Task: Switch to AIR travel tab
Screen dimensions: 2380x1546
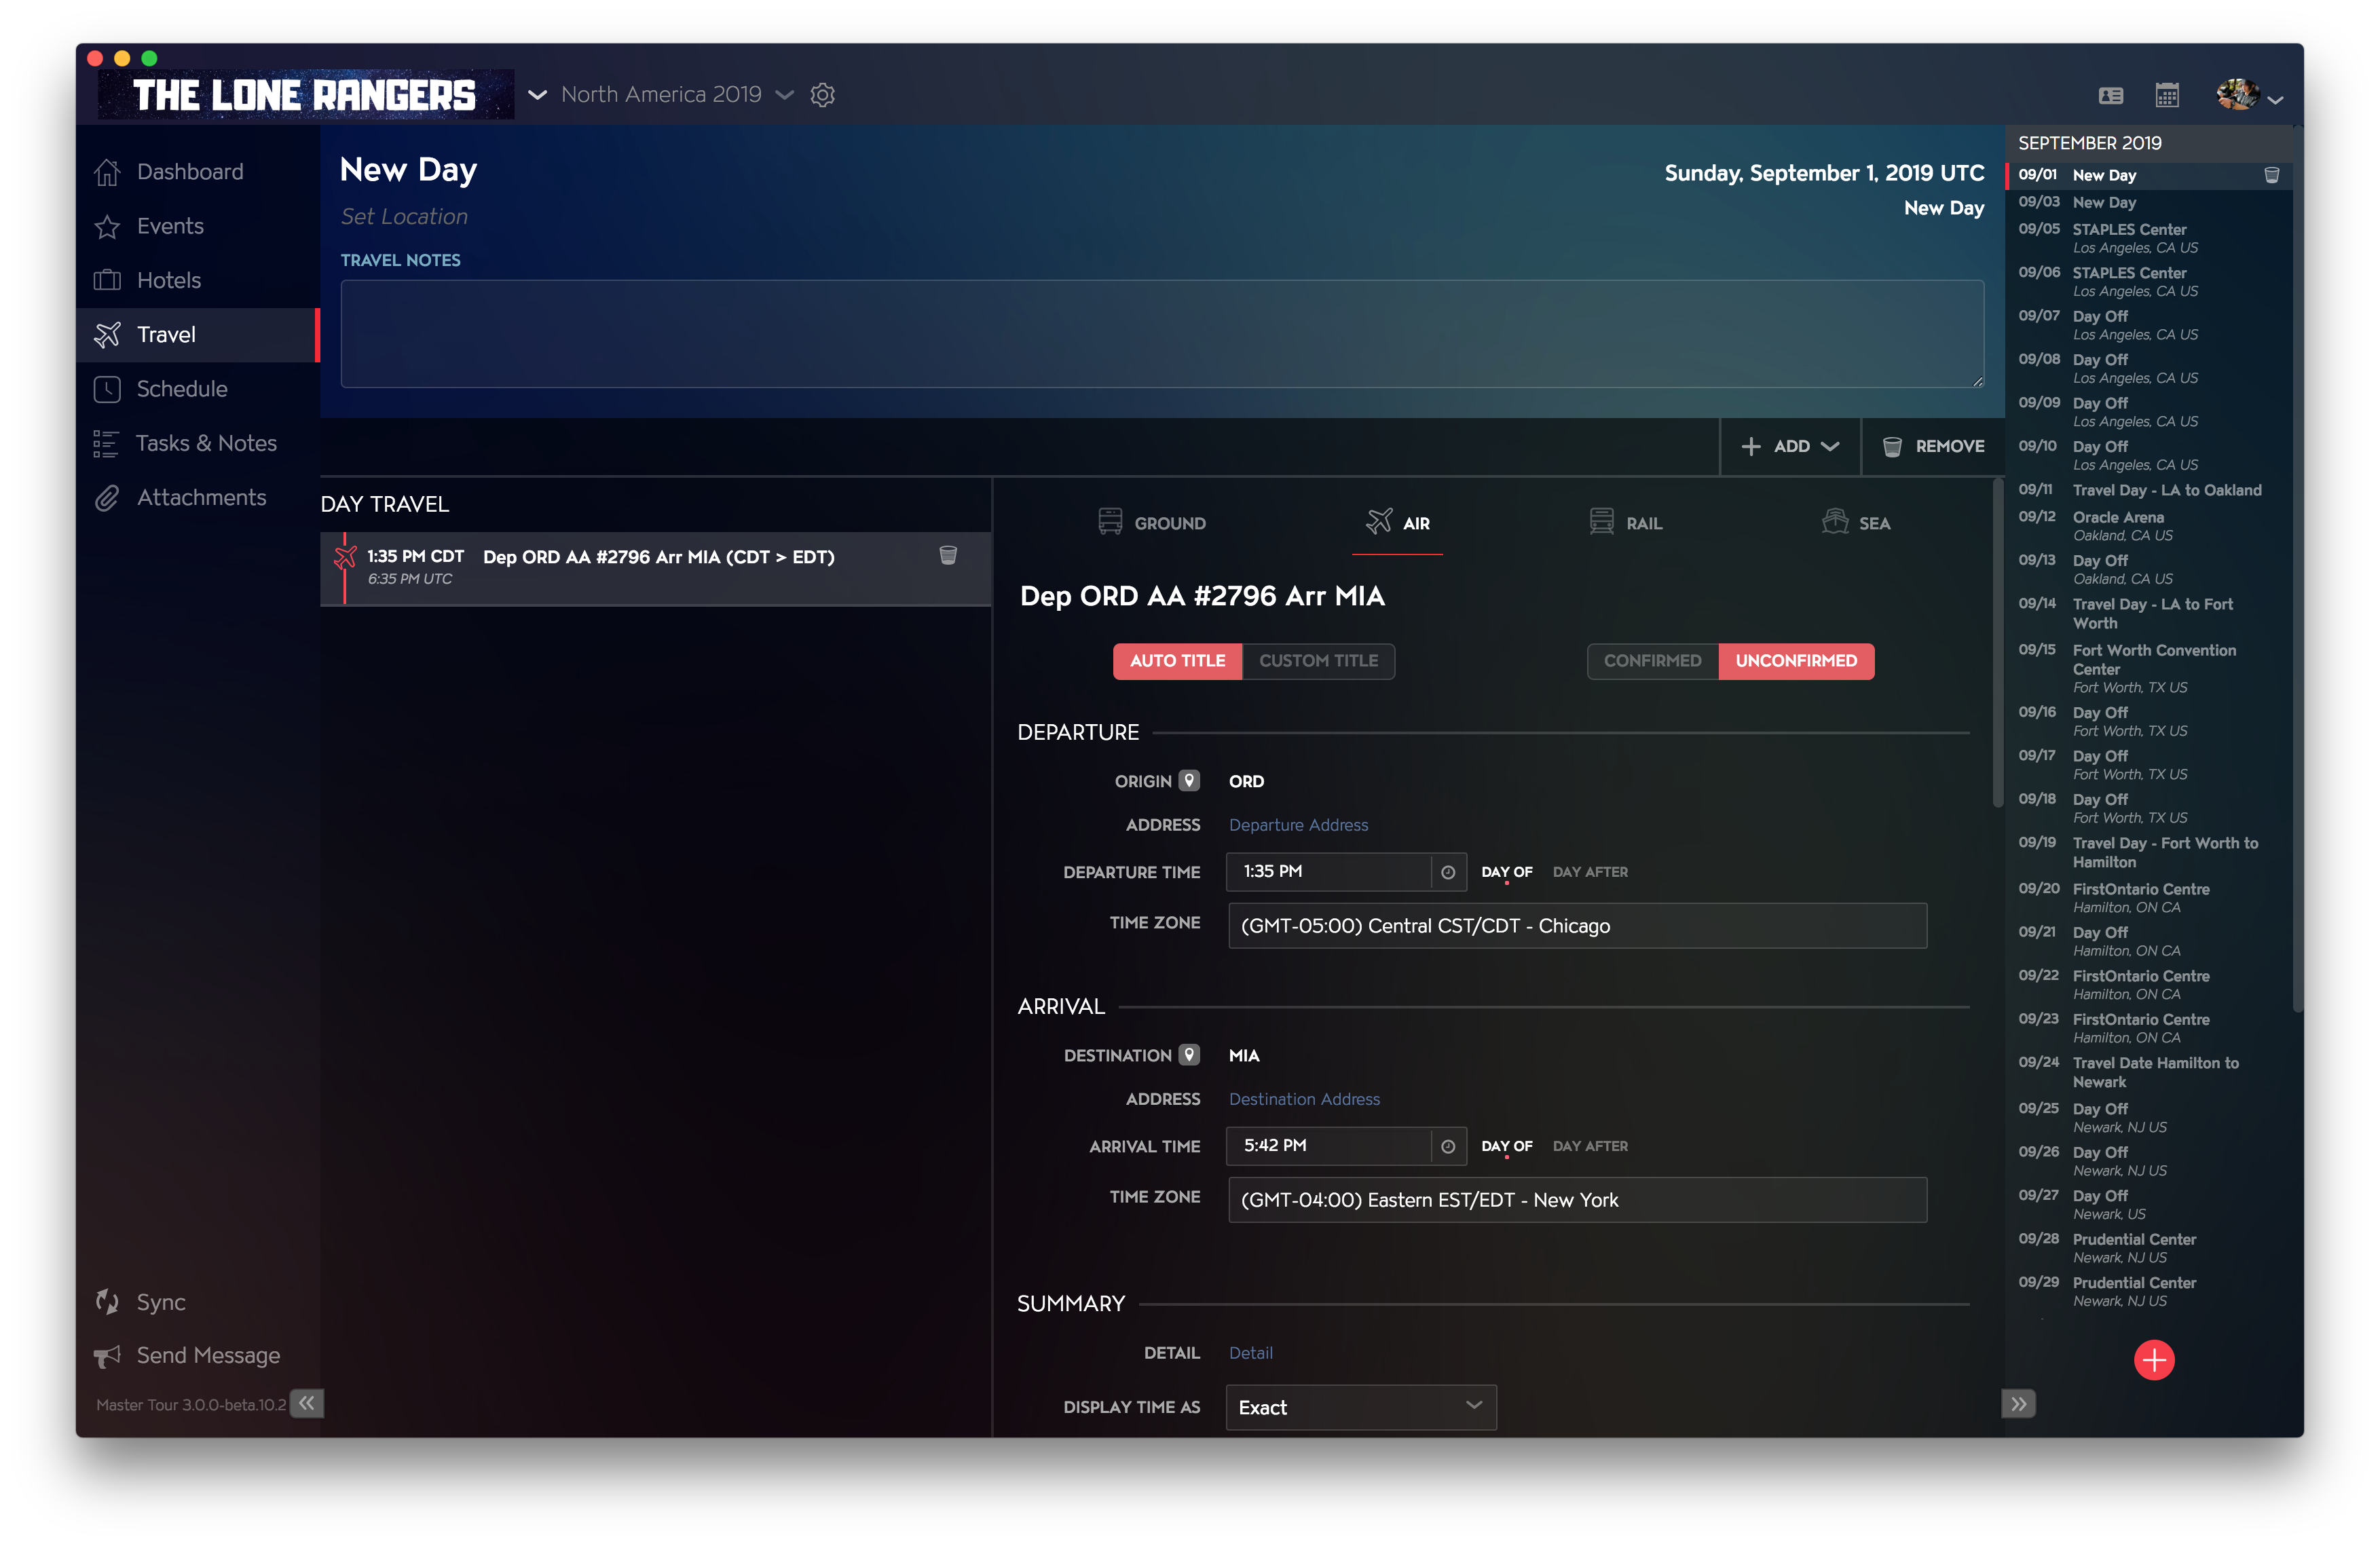Action: 1397,523
